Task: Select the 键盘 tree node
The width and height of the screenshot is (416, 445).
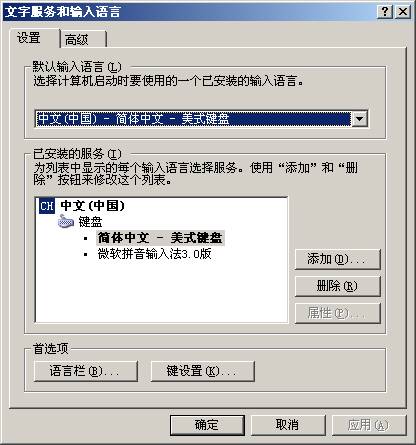Action: coord(90,222)
